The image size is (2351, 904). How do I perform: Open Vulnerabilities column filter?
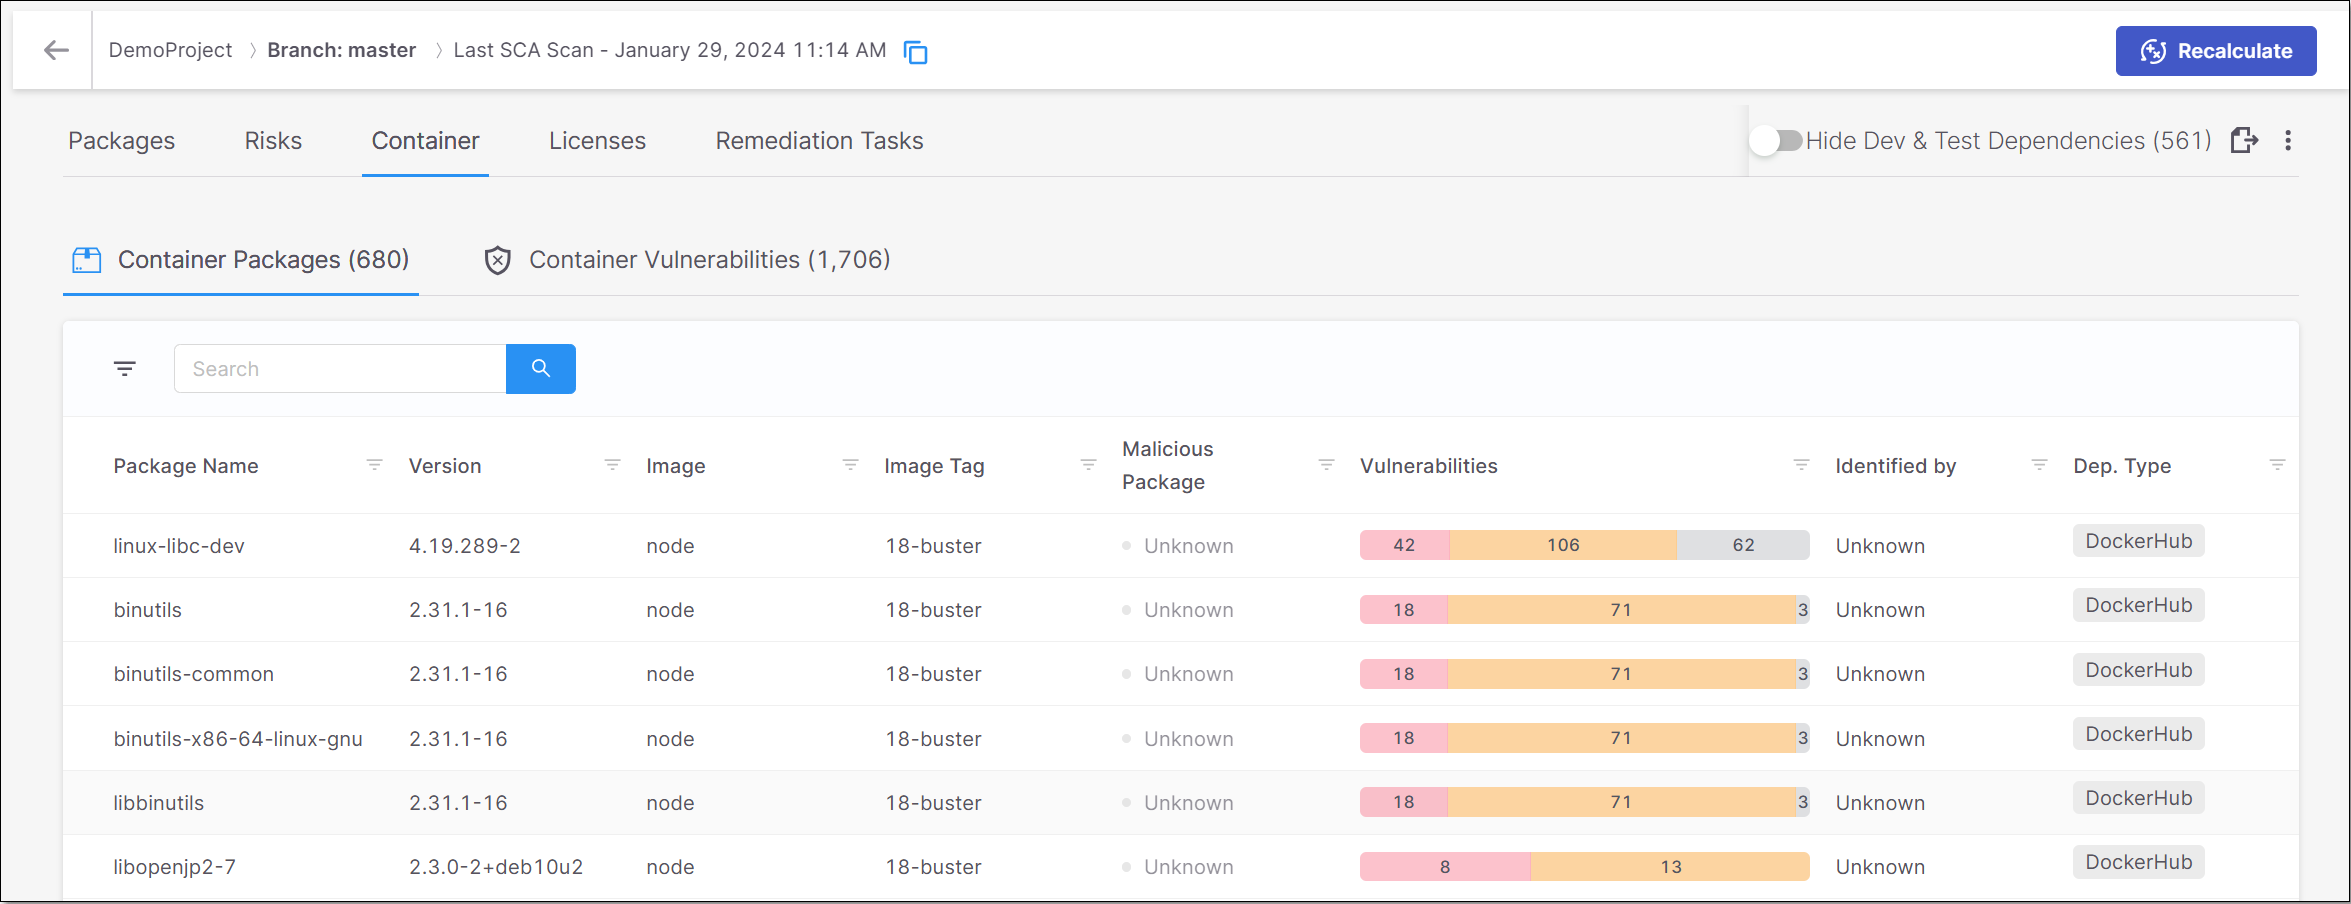tap(1801, 465)
